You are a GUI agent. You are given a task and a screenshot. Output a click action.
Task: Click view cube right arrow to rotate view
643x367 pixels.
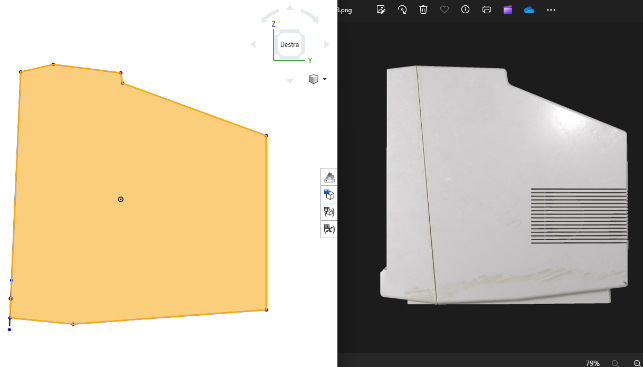click(326, 44)
